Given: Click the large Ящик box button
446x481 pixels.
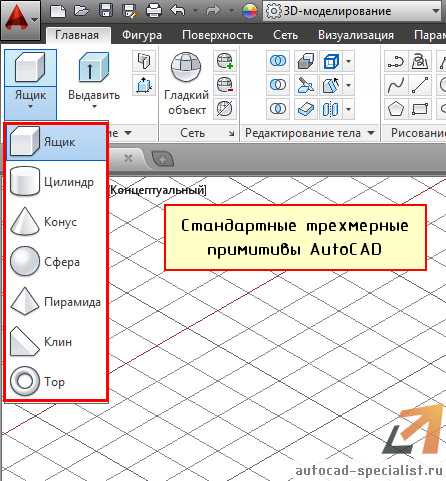Looking at the screenshot, I should [30, 68].
